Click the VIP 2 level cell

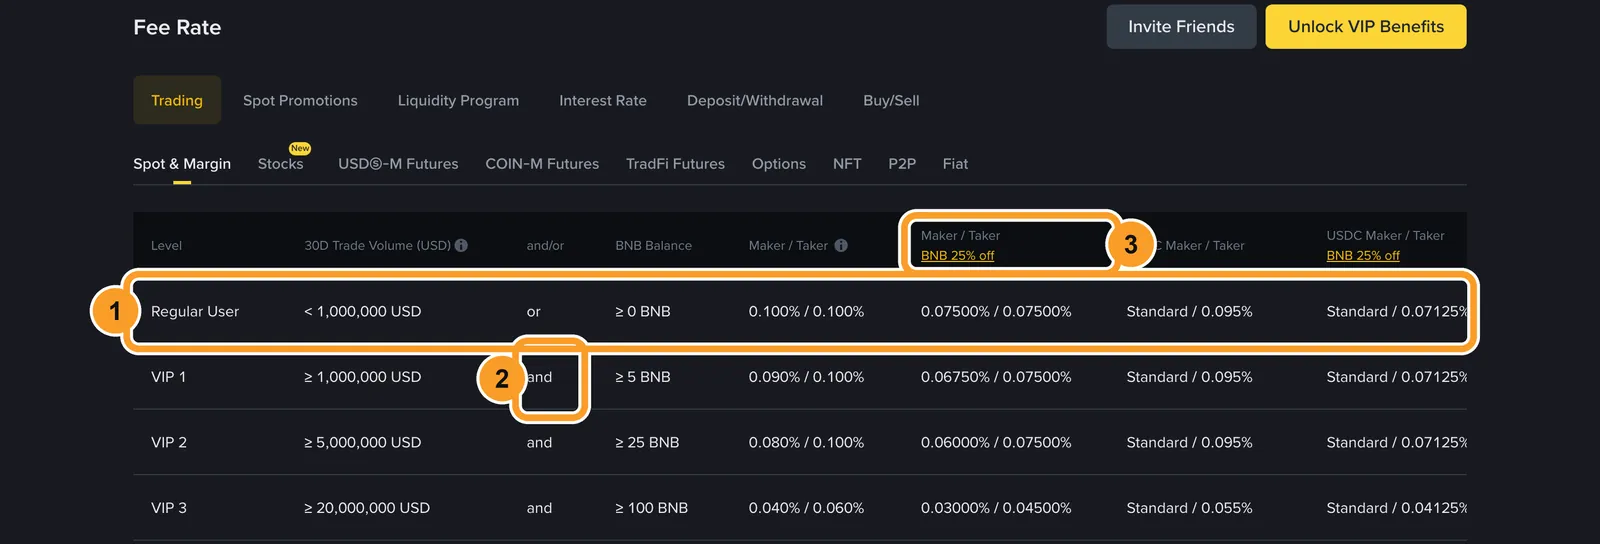pos(169,442)
